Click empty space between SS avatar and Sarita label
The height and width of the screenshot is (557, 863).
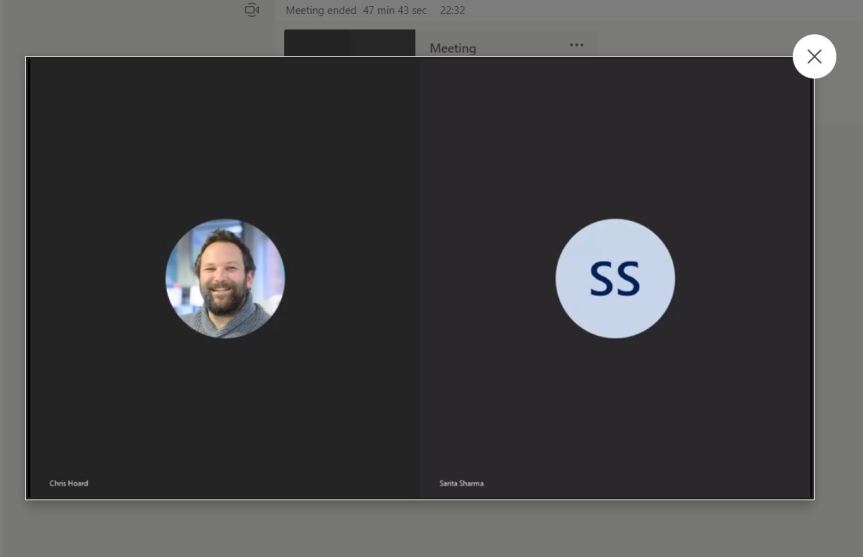(615, 410)
